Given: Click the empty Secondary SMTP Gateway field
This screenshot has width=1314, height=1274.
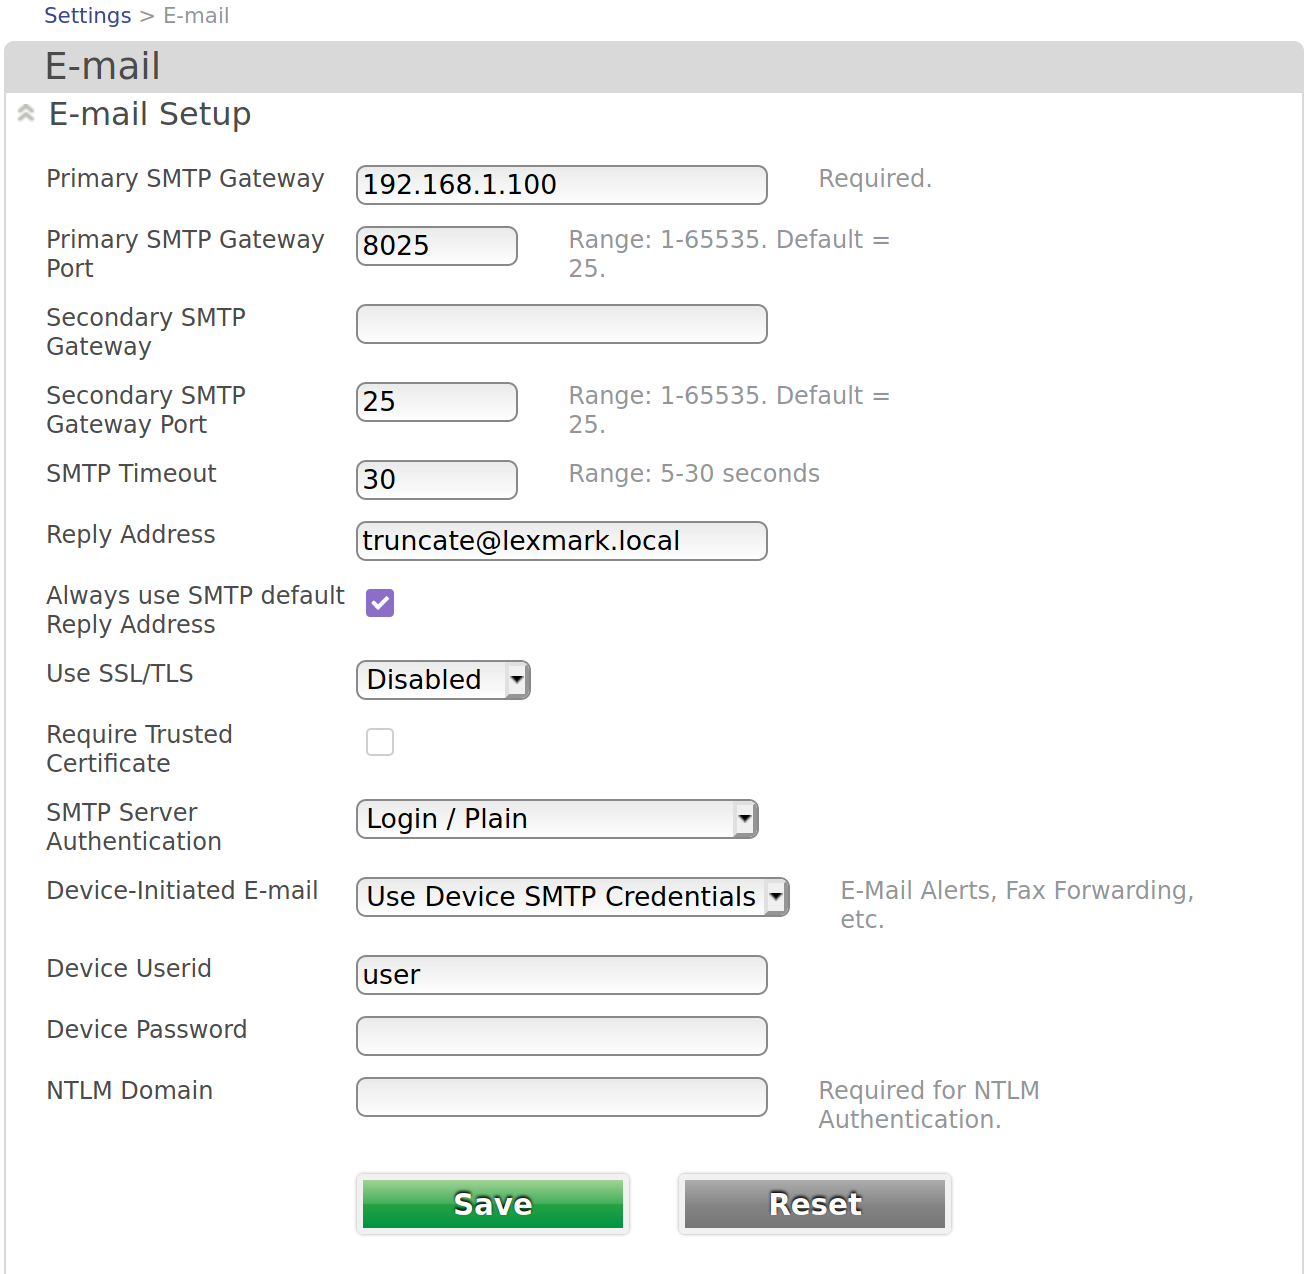Looking at the screenshot, I should point(561,324).
